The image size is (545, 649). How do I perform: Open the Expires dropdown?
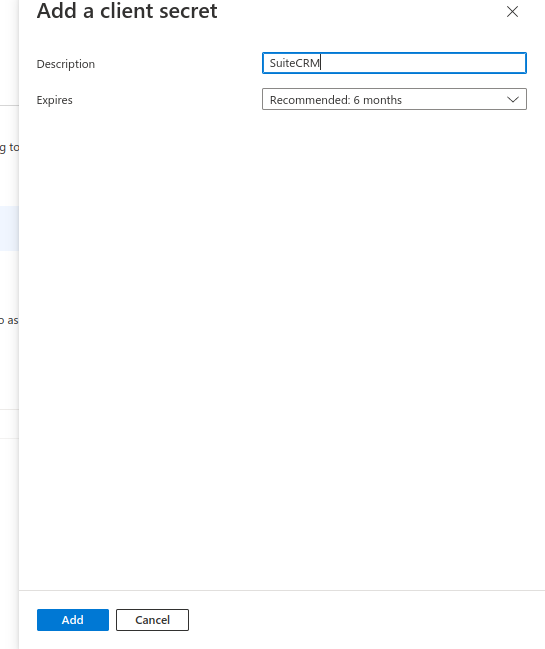tap(394, 99)
